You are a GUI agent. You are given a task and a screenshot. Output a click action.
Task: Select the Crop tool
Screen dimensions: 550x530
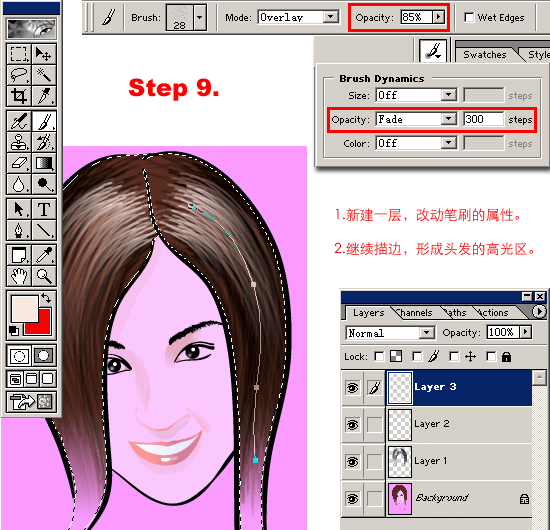tap(19, 96)
